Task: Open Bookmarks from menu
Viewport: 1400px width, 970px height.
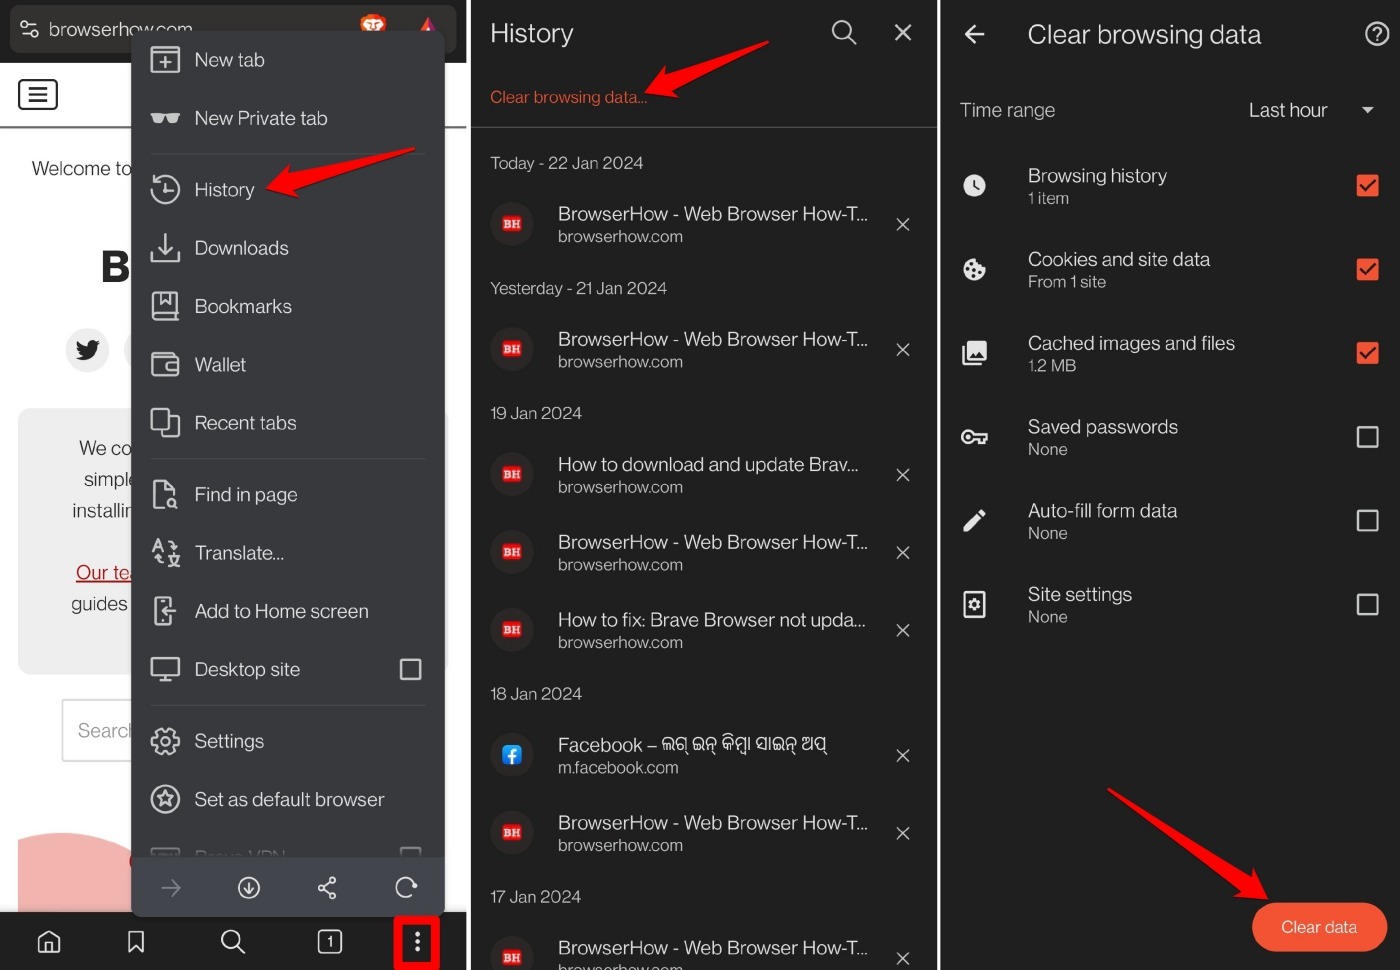Action: 288,307
